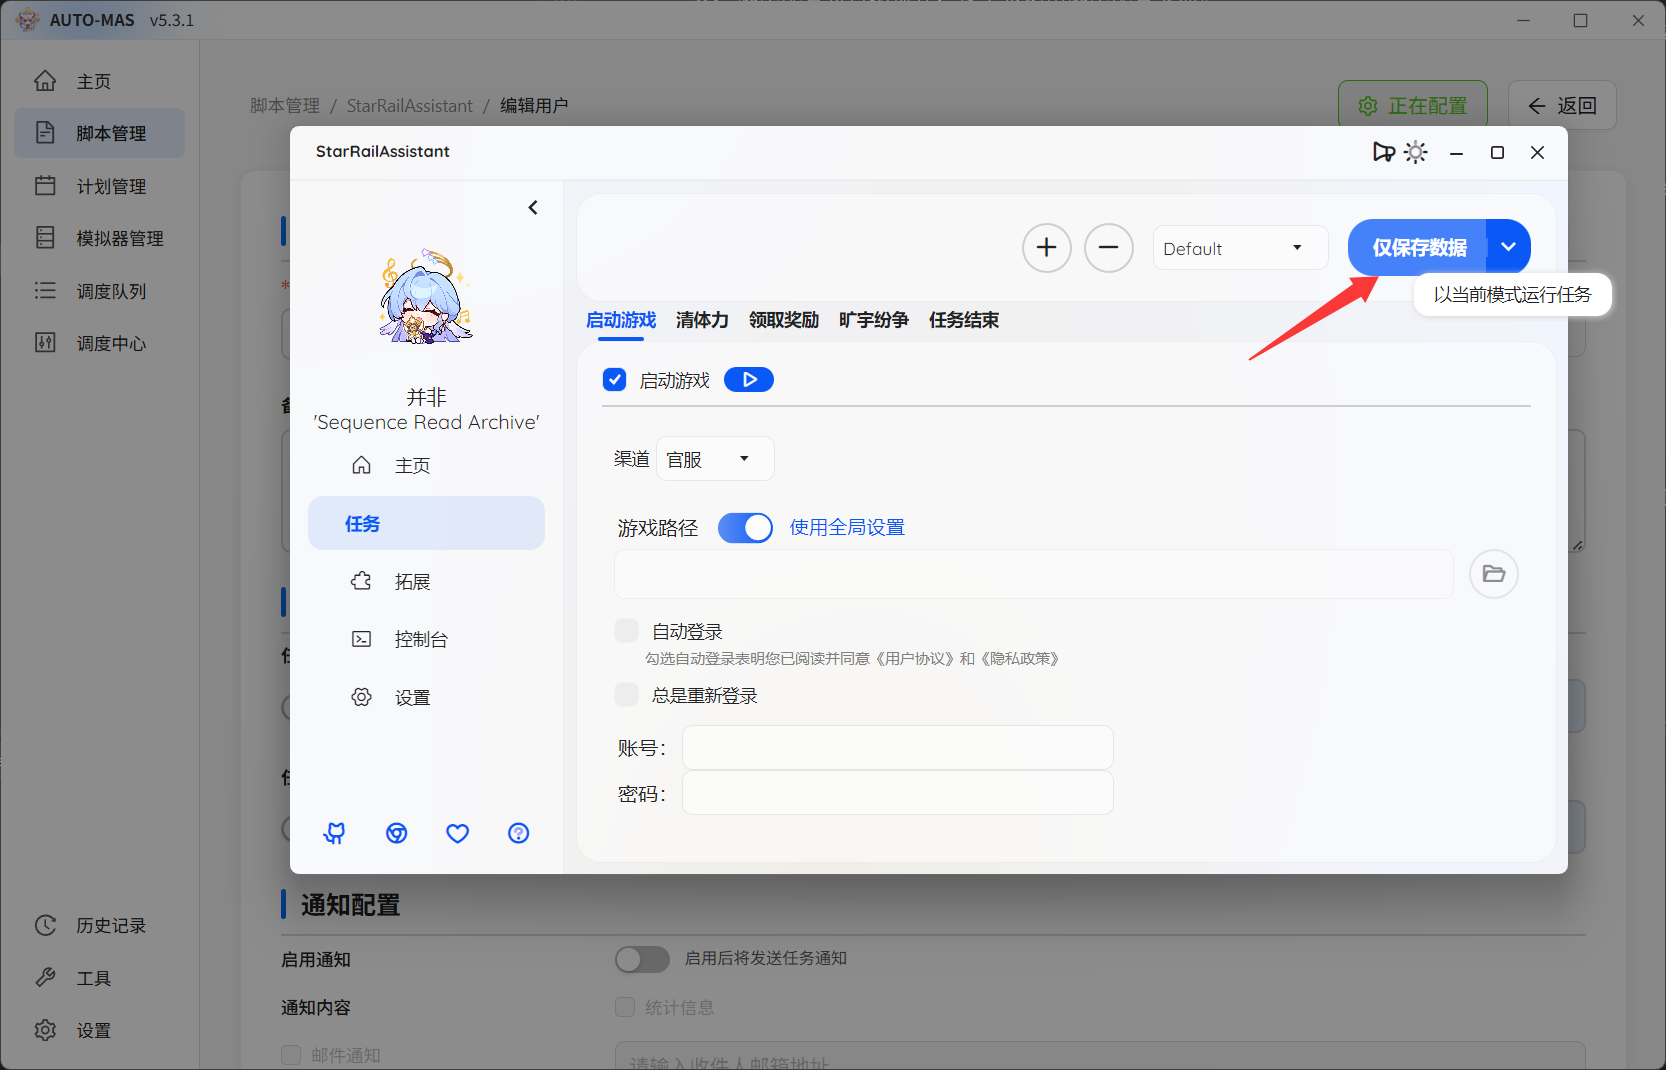The image size is (1666, 1070).
Task: Click the circular aperture website icon at sidebar bottom
Action: coord(397,833)
